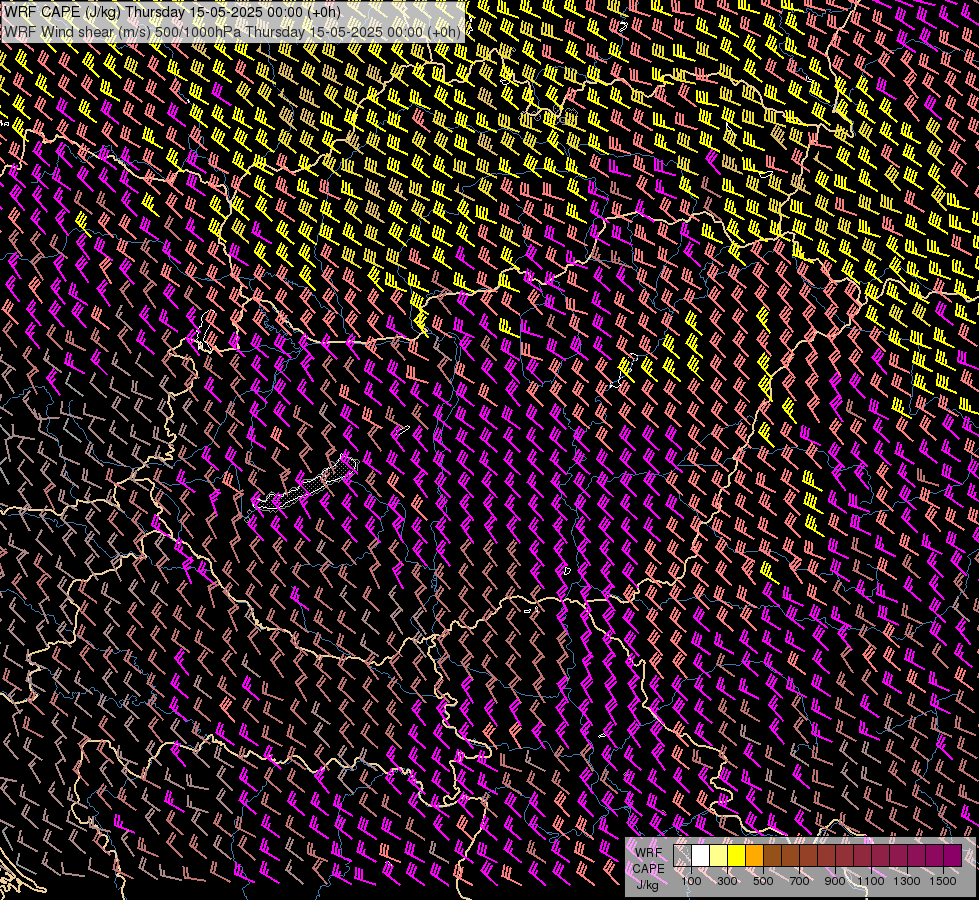
Task: Click the bright yellow CAPE legend swatch
Action: coord(737,856)
